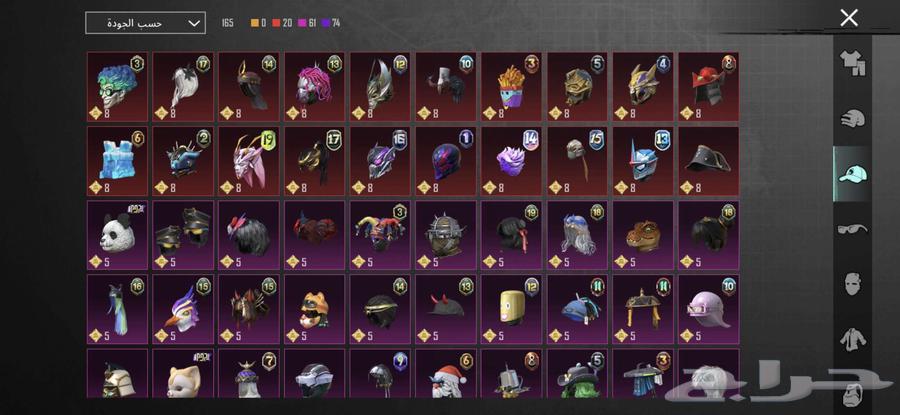Select the green-haired clown headgear

pyautogui.click(x=118, y=87)
